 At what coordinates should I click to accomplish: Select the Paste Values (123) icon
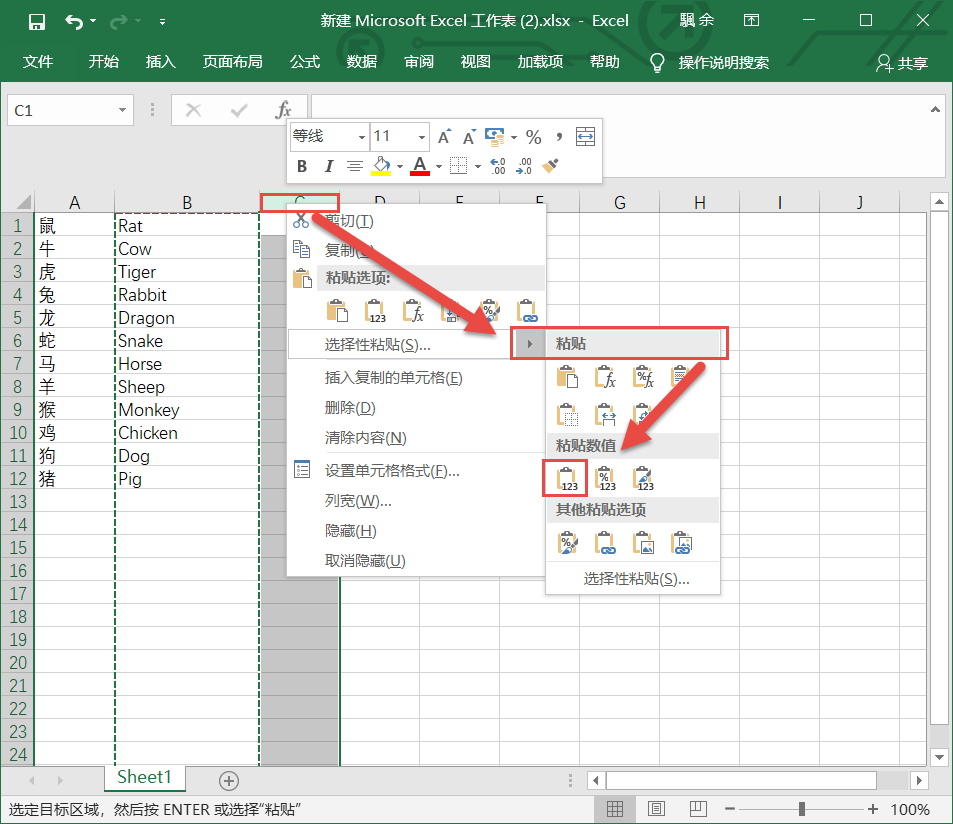(567, 477)
